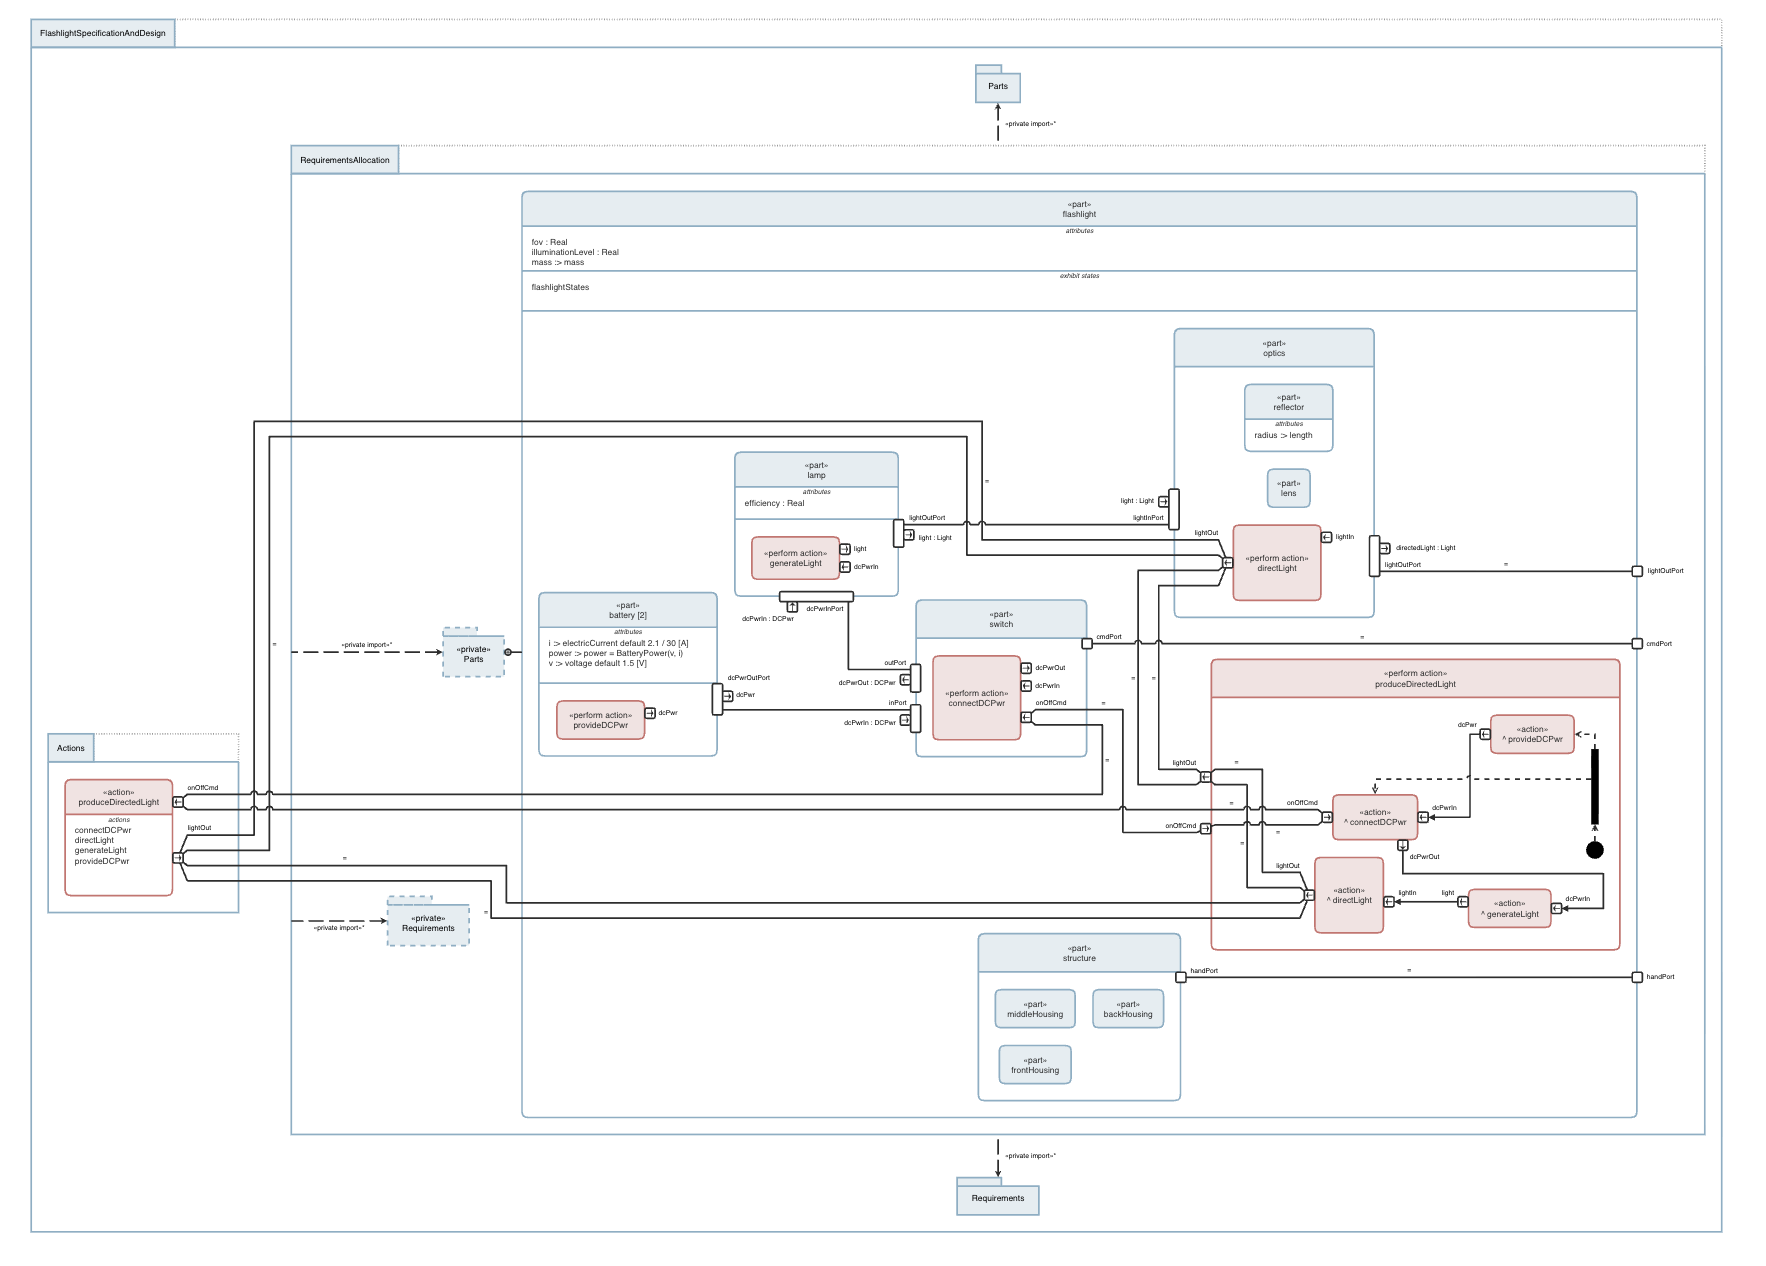
Task: Expand the actions list in produceDirectedLight action
Action: click(118, 818)
